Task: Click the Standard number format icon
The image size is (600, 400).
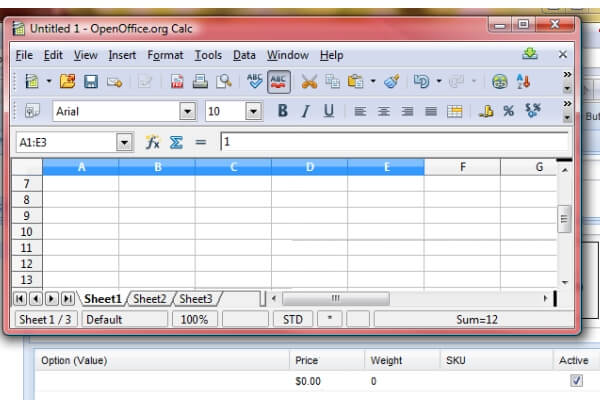Action: (x=533, y=111)
